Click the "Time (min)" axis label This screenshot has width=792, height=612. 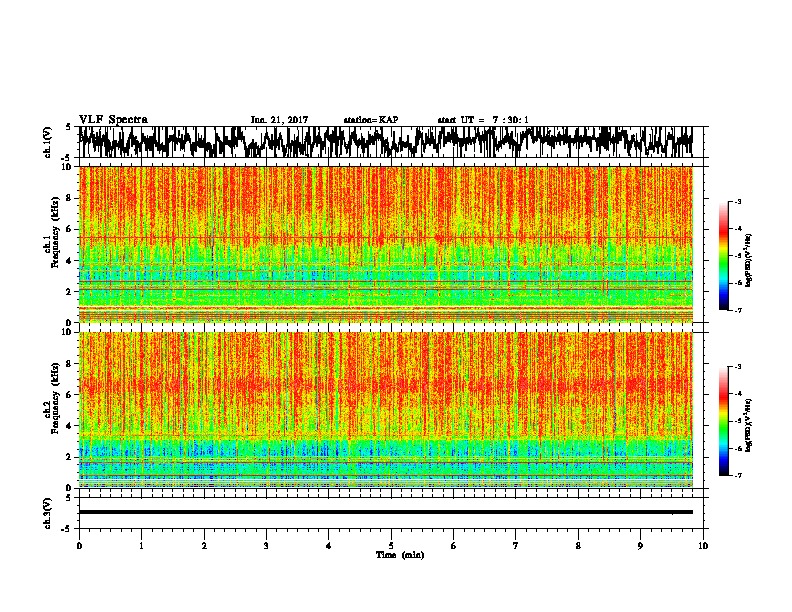pyautogui.click(x=400, y=555)
